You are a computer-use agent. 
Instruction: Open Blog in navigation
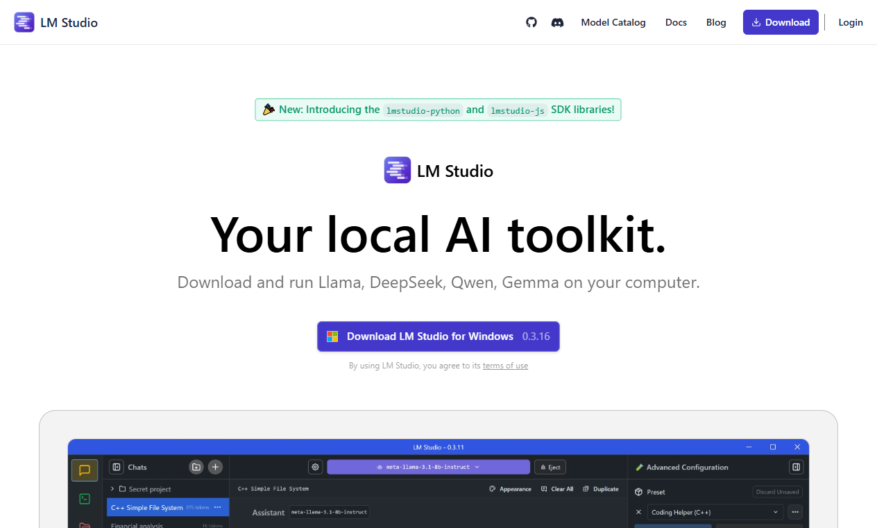click(x=716, y=22)
